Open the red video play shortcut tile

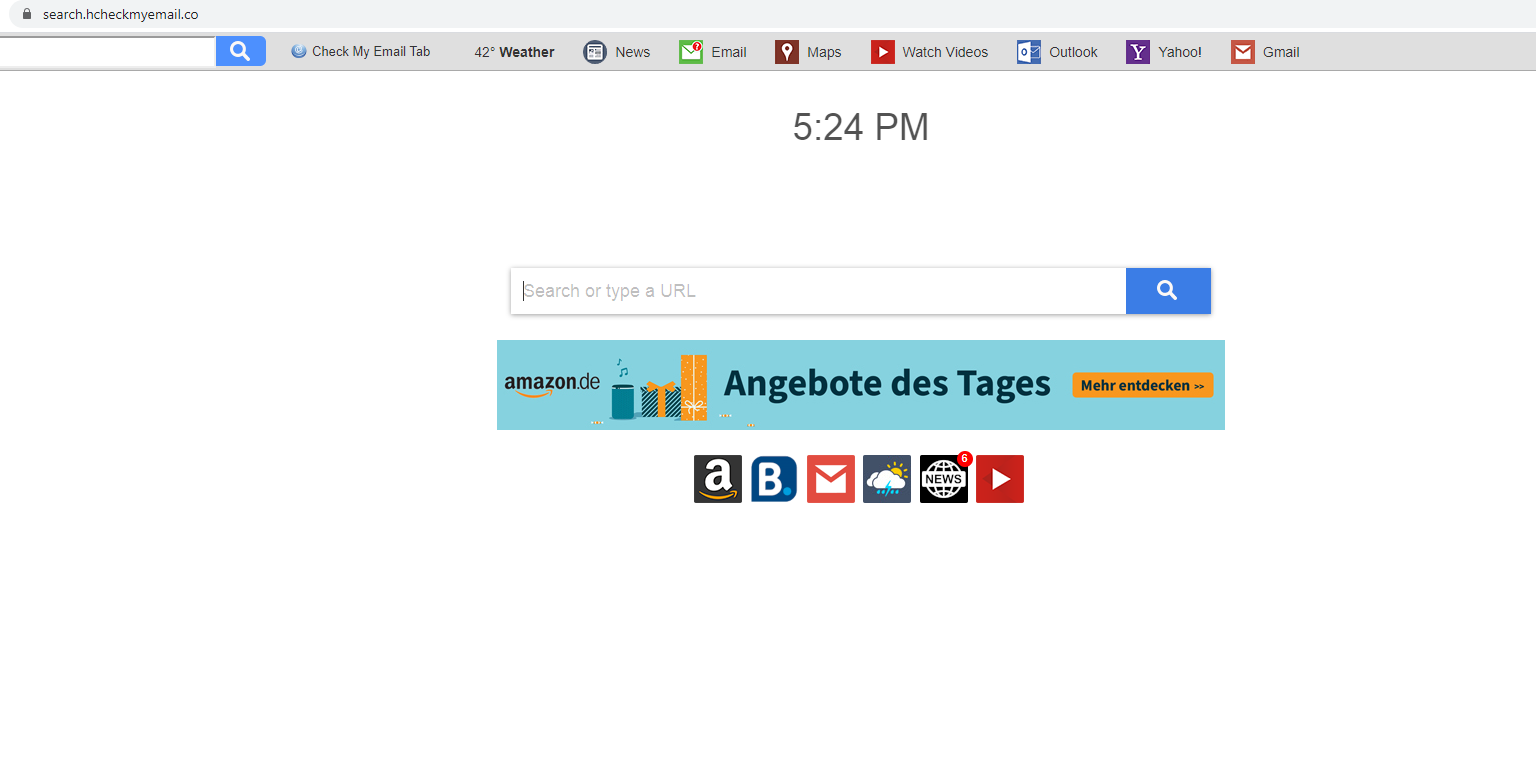click(x=1000, y=479)
